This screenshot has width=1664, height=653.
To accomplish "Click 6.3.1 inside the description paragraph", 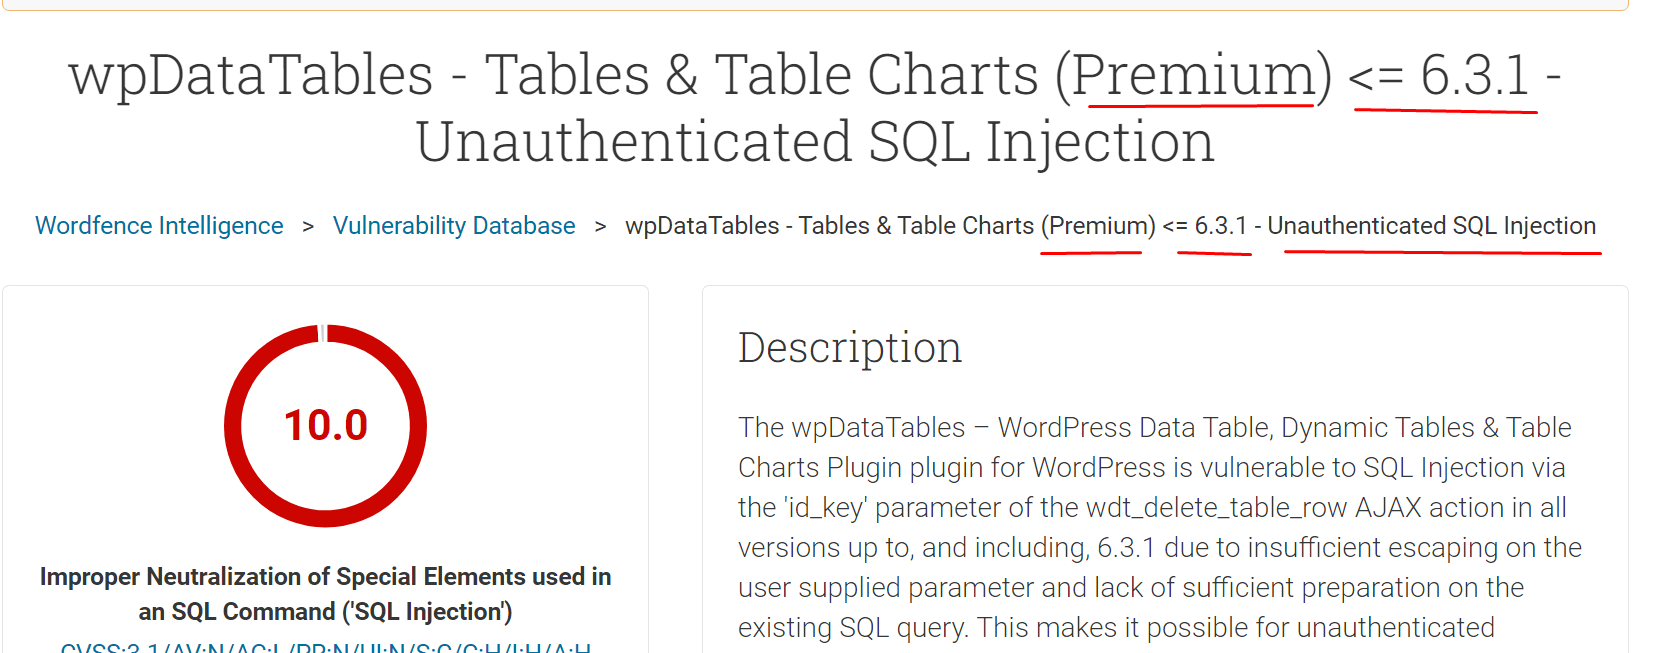I will coord(1125,548).
